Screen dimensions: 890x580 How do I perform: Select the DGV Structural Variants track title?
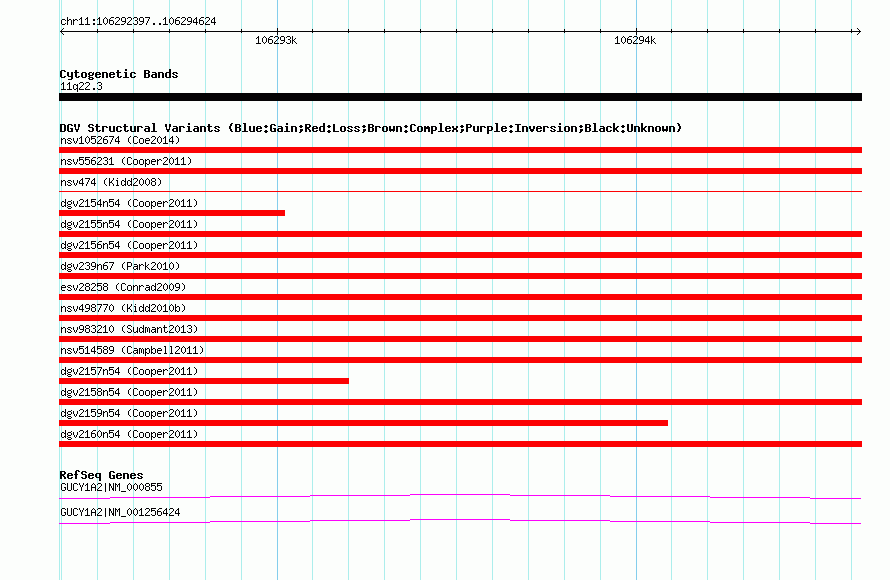coord(370,128)
